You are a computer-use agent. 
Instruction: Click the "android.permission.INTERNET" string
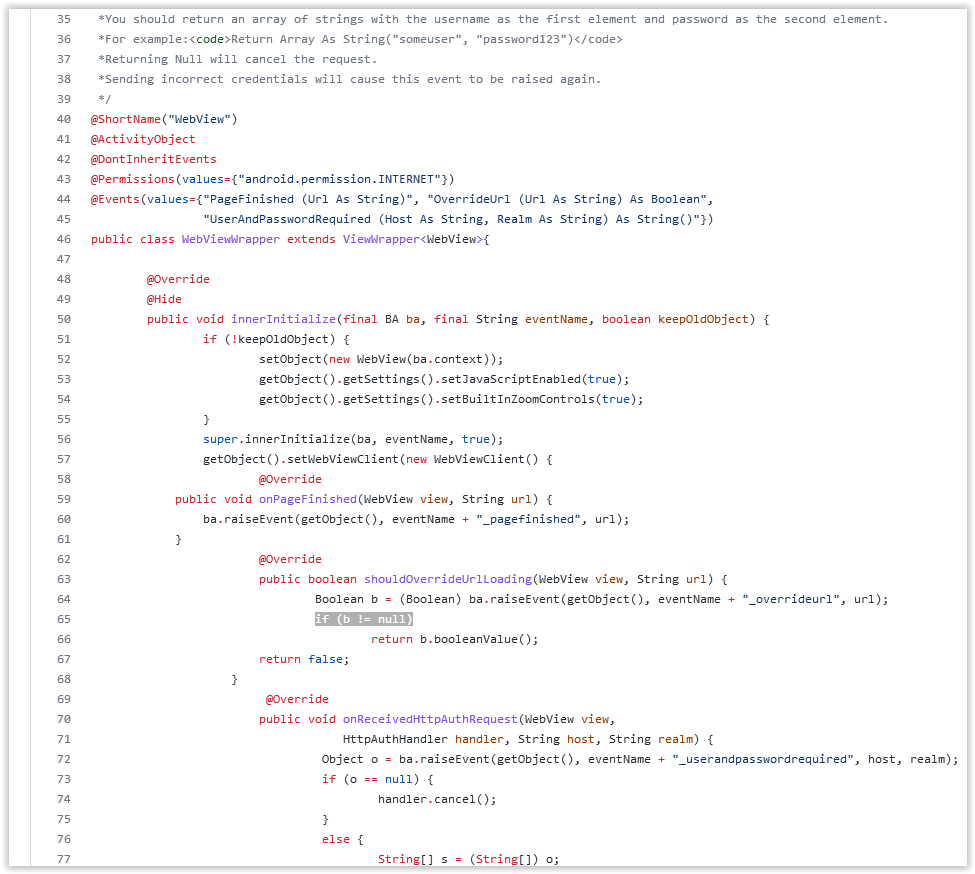click(340, 179)
